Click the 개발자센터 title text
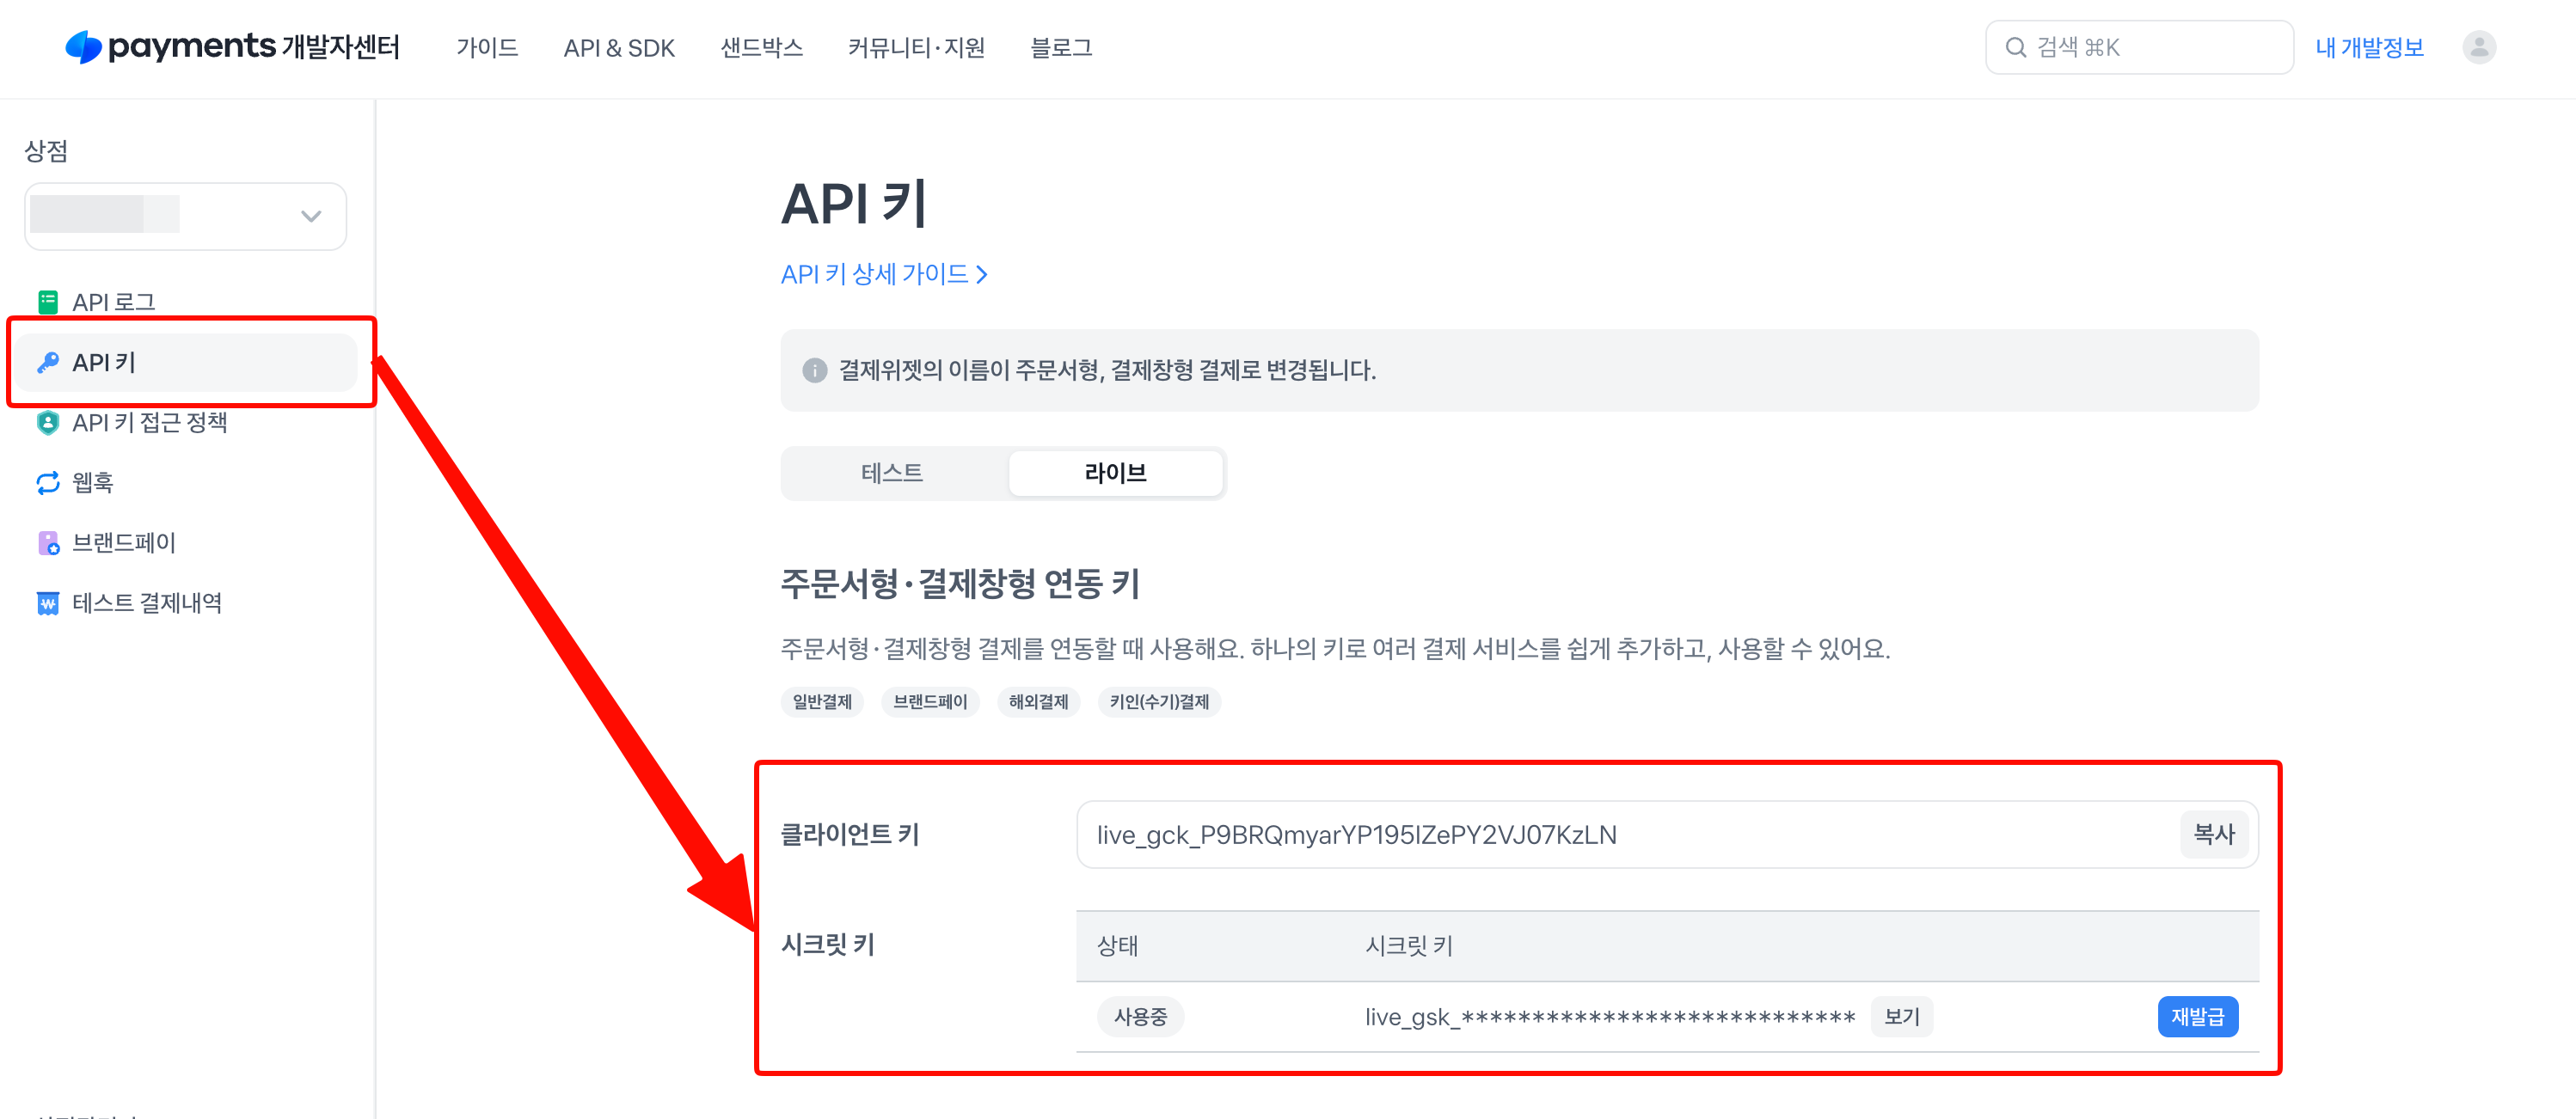 coord(340,47)
